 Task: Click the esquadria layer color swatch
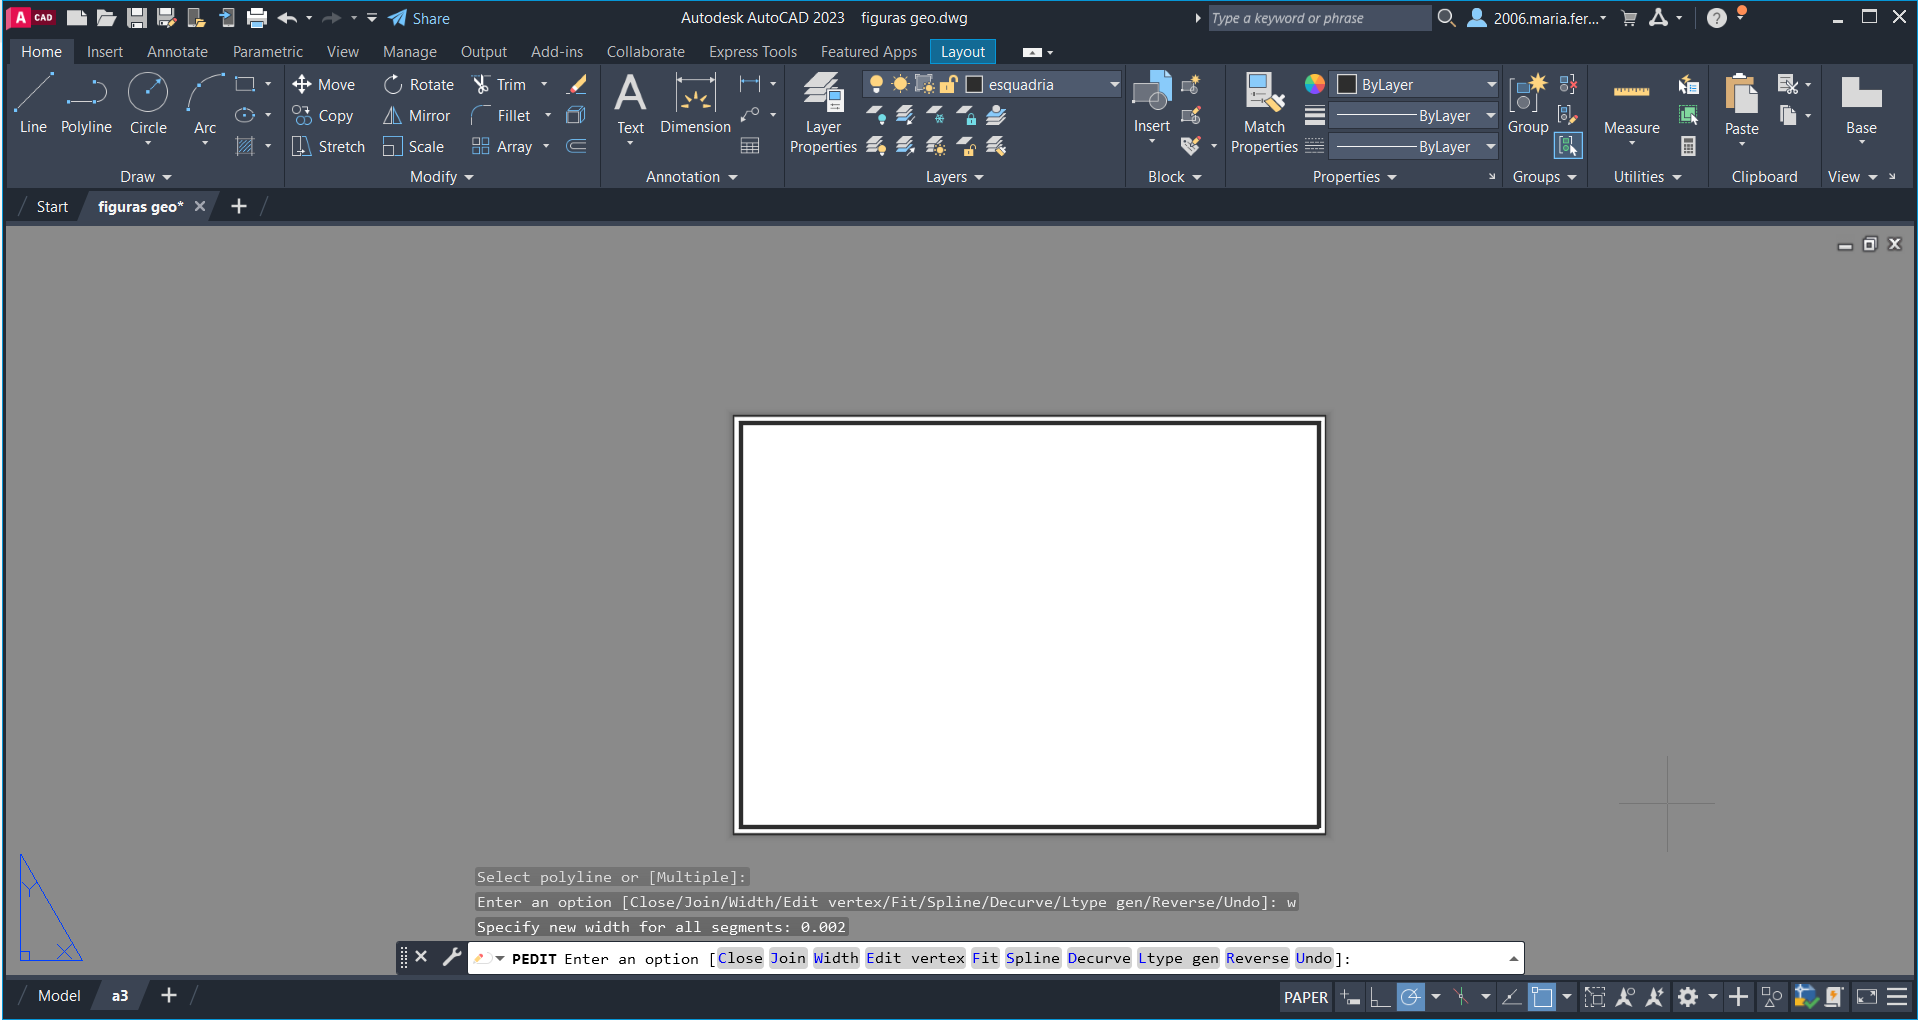point(974,84)
